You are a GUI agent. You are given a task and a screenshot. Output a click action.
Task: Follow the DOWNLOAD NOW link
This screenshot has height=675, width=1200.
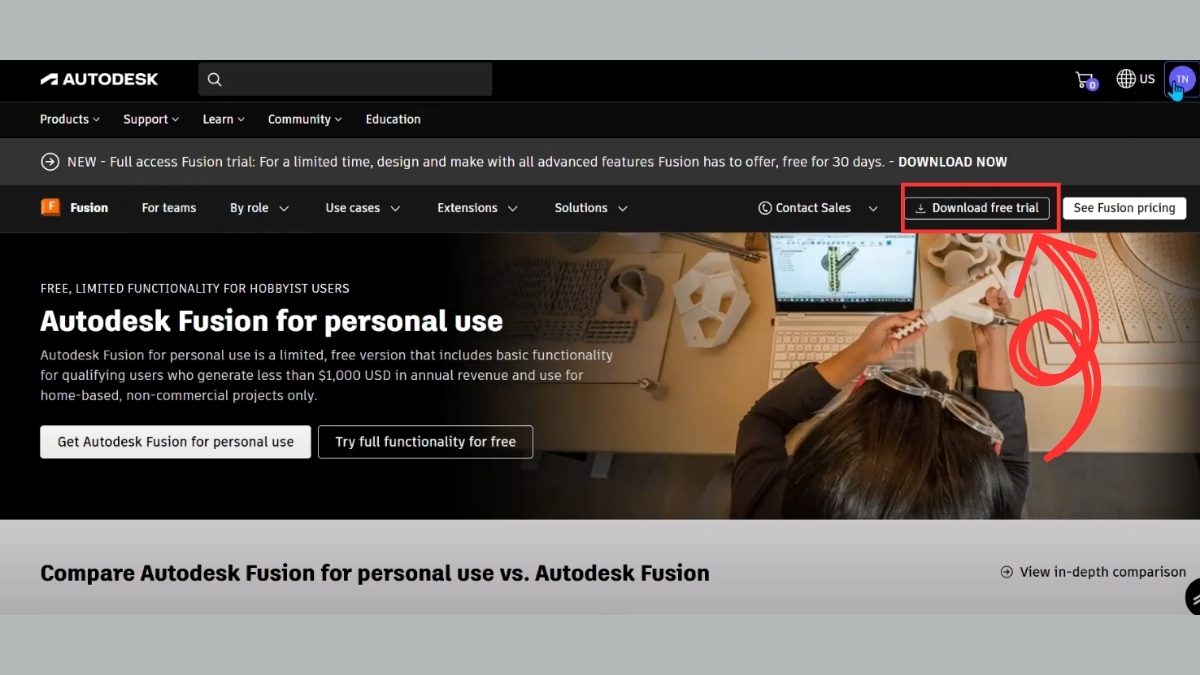tap(953, 162)
